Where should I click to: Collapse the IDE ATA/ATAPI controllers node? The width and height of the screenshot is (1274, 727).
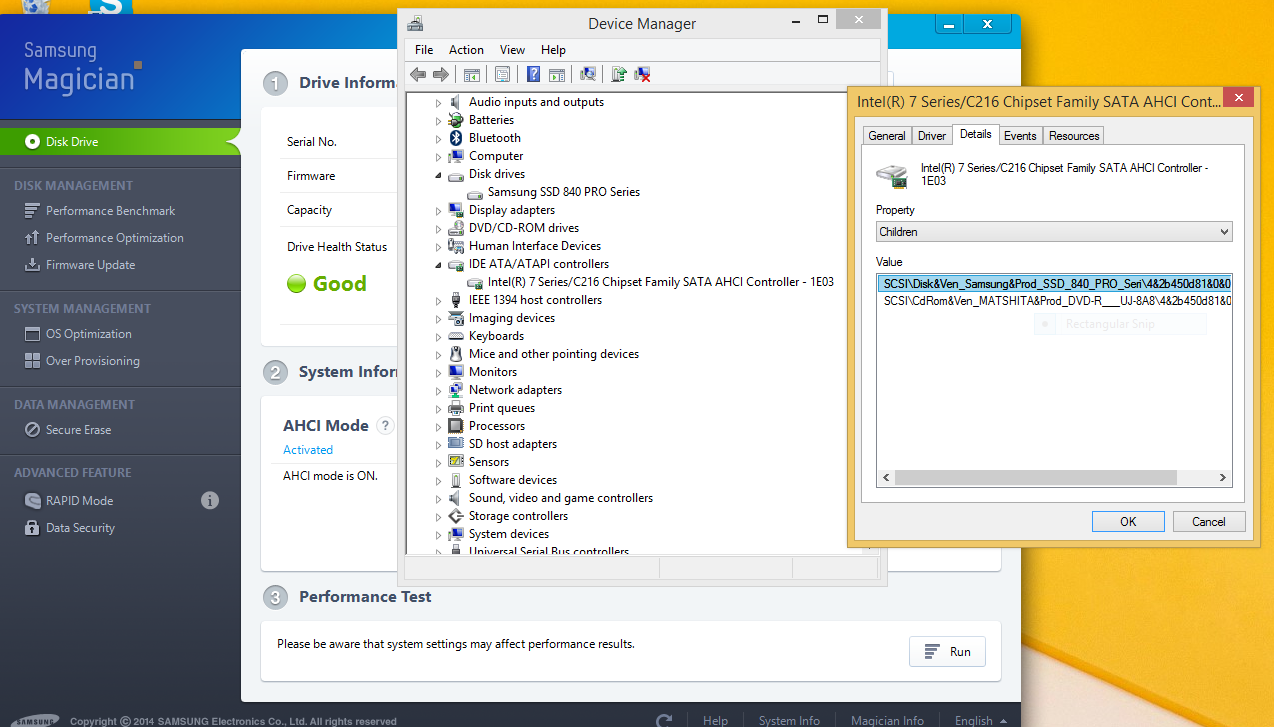point(438,265)
